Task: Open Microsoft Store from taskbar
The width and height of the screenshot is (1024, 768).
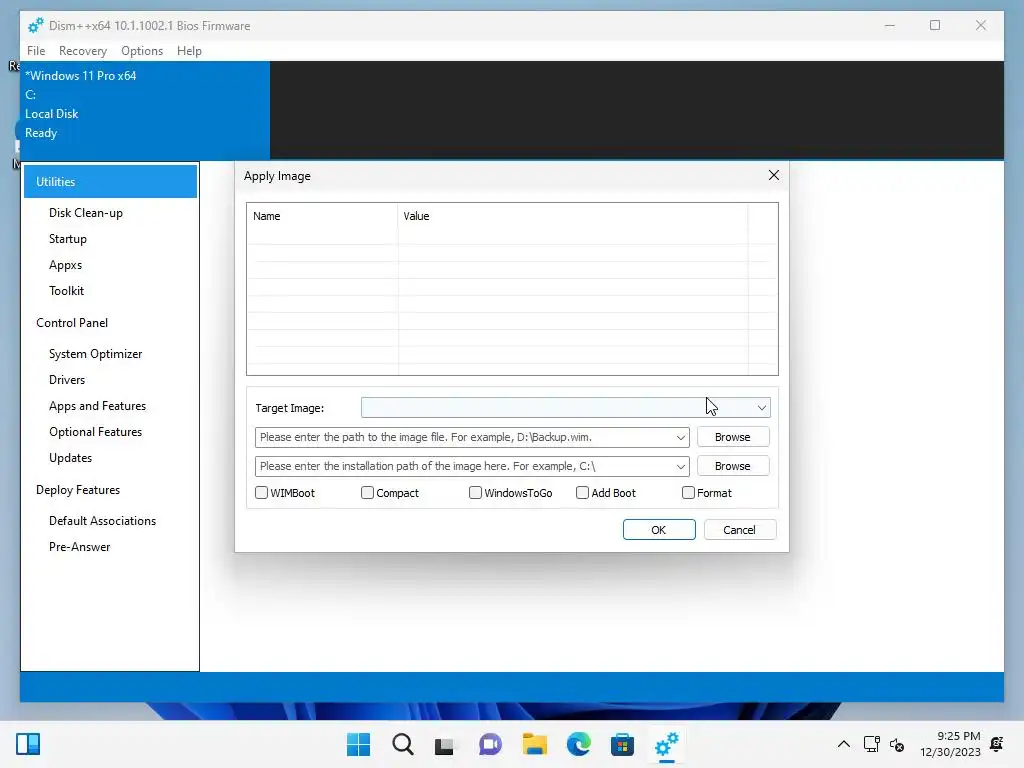Action: (622, 744)
